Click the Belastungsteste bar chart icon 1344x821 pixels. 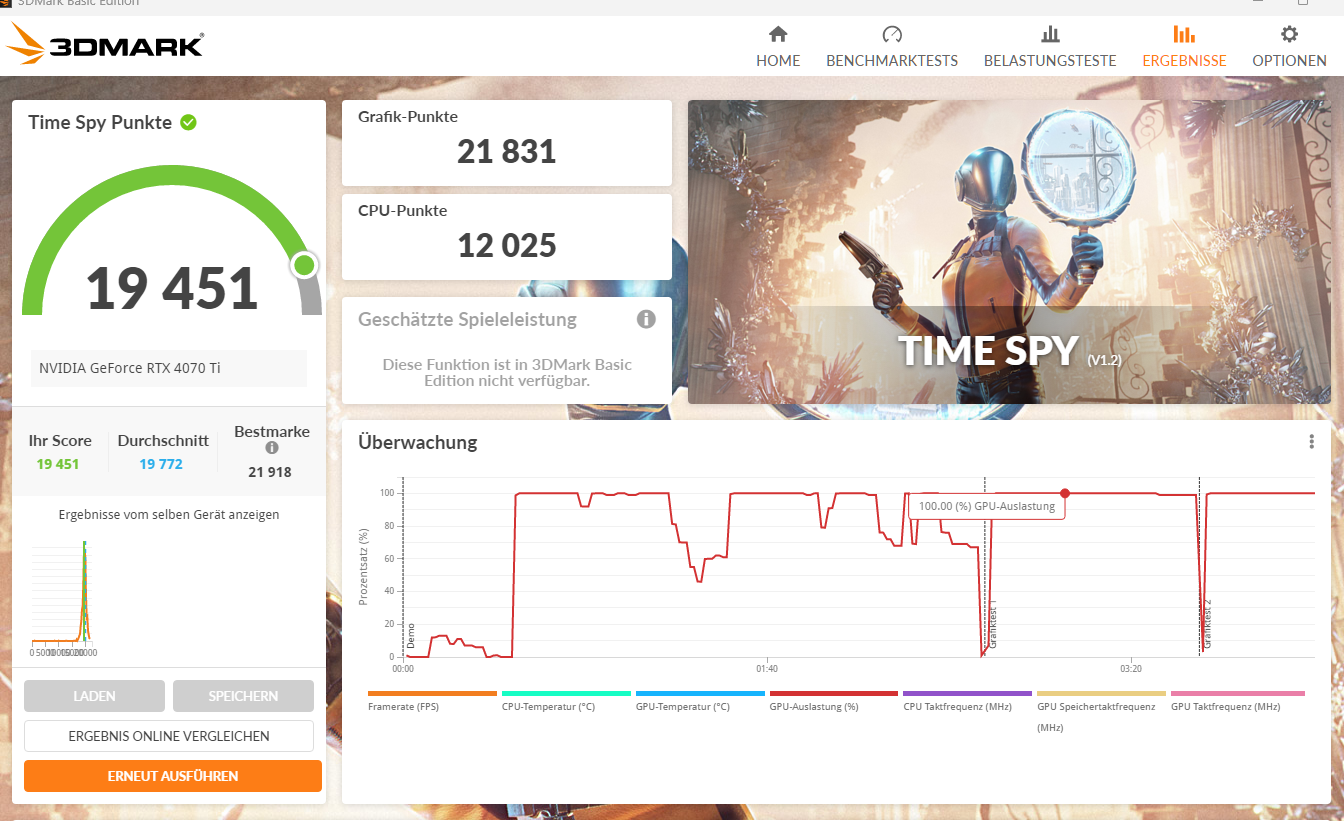(x=1050, y=34)
